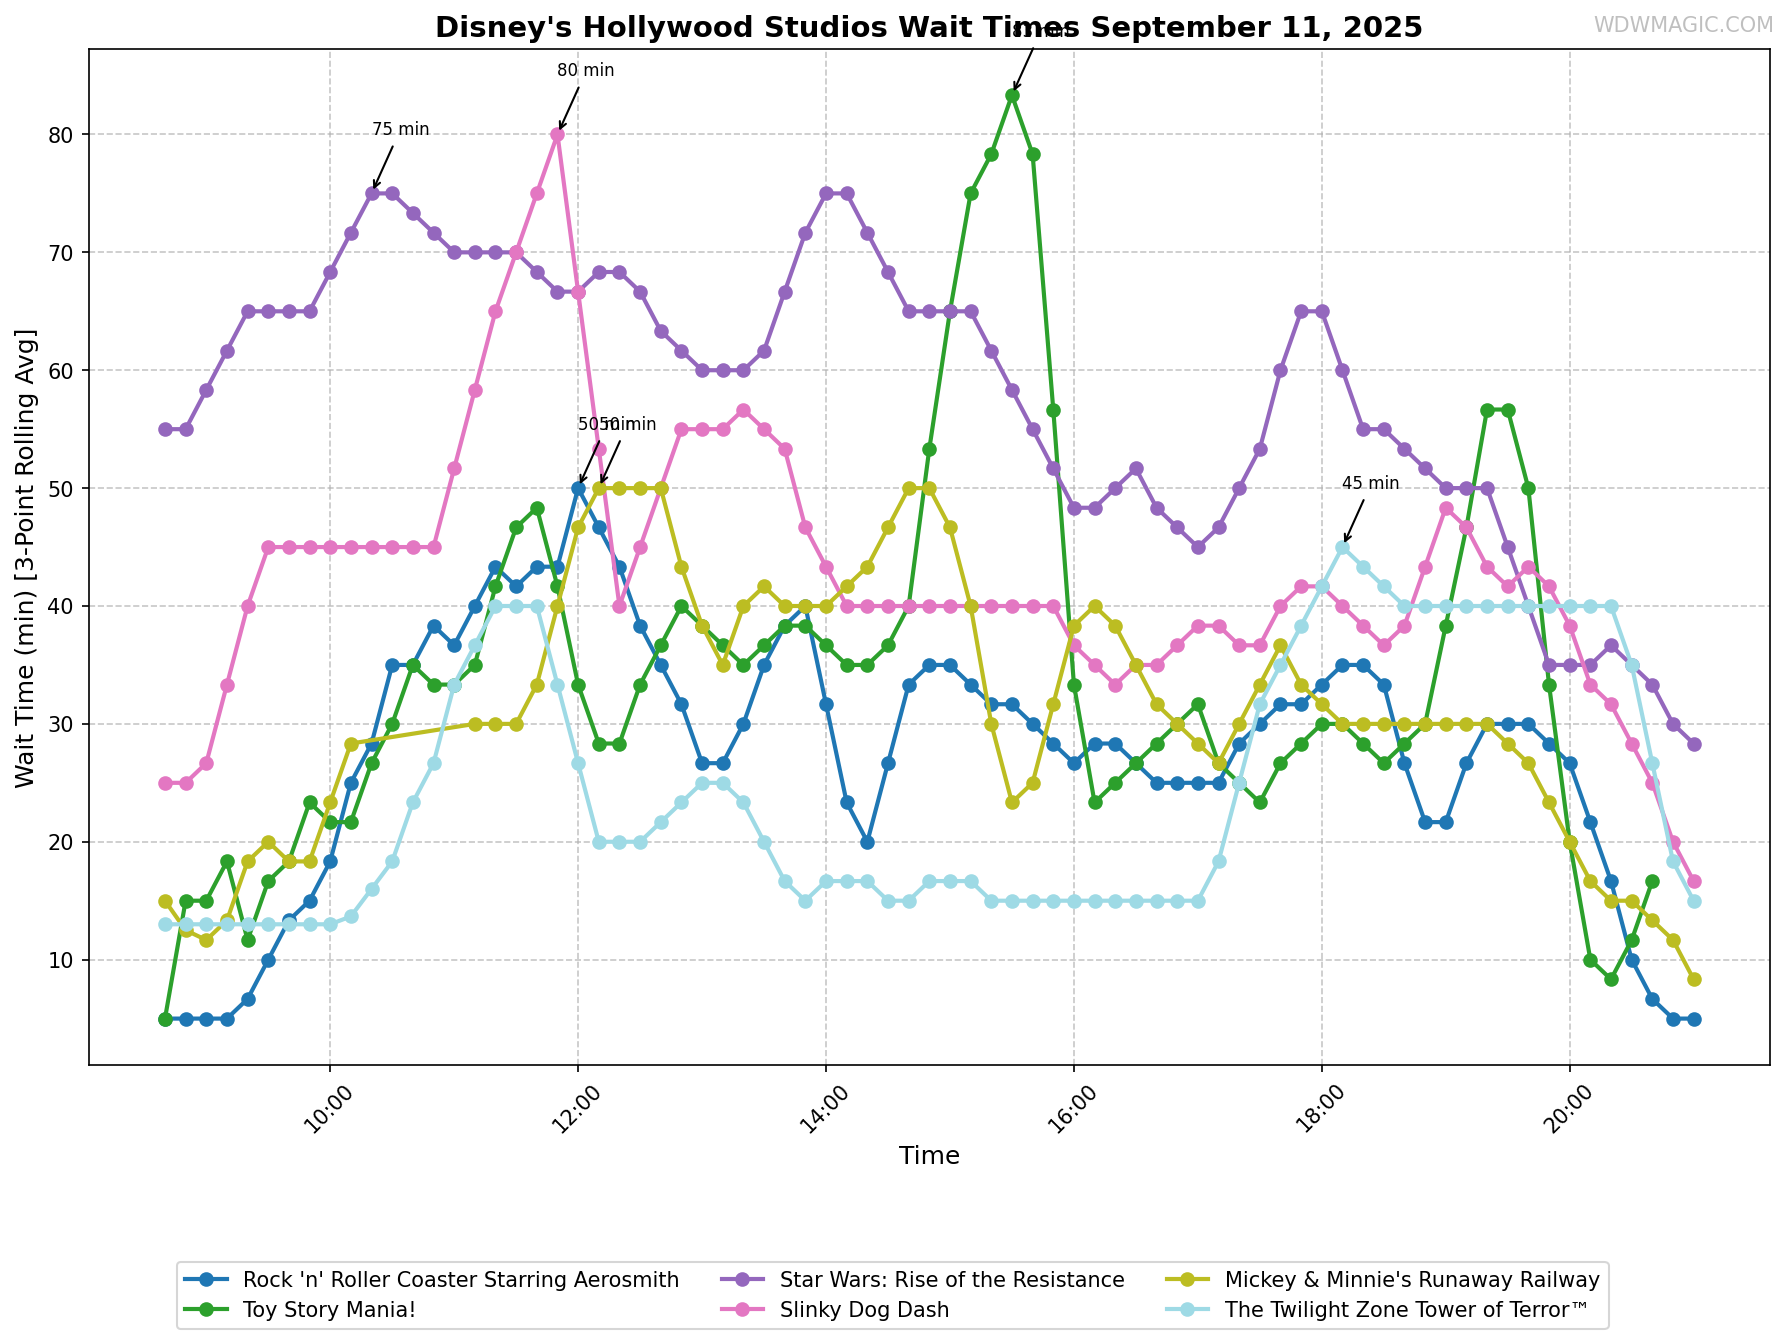Image resolution: width=1789 pixels, height=1344 pixels.
Task: Click the 75 min peak annotation
Action: [400, 130]
